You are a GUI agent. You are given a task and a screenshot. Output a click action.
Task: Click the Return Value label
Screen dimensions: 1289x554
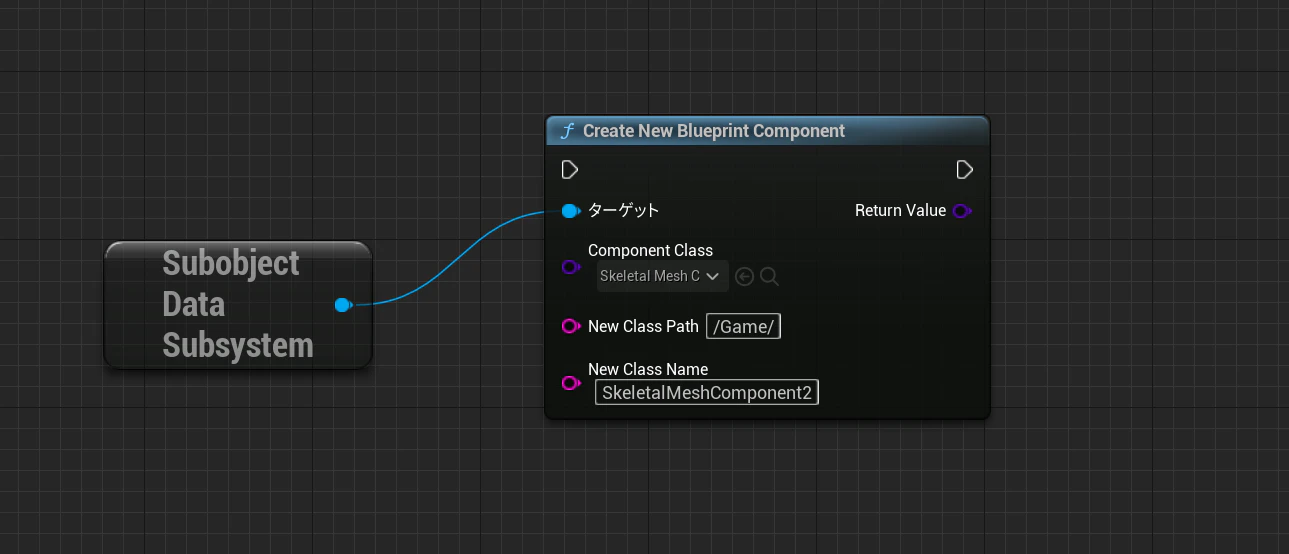point(900,211)
